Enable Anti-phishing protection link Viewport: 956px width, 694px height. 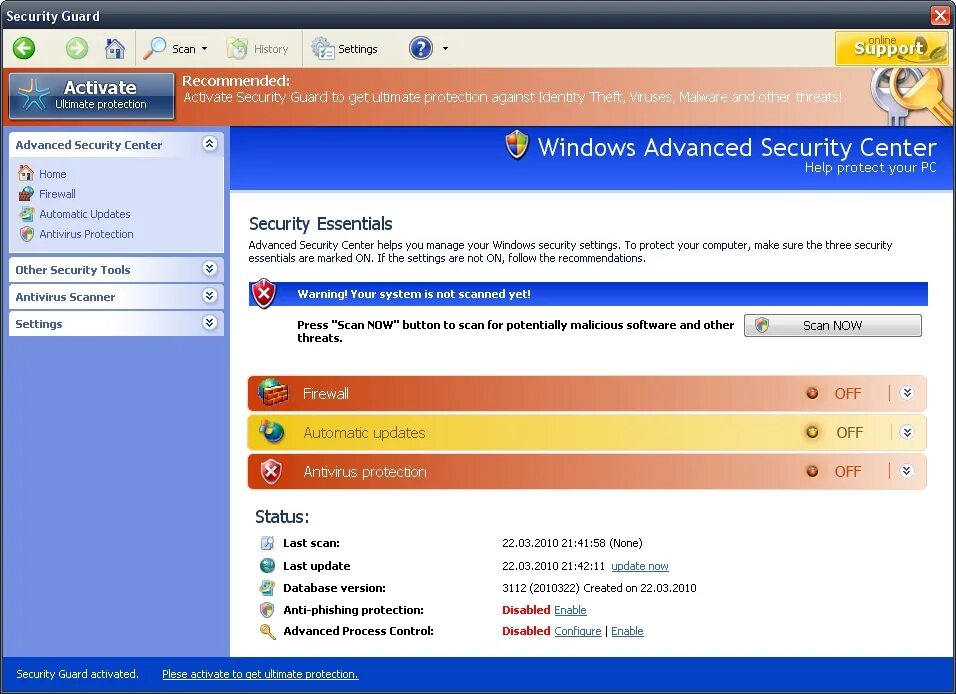570,610
